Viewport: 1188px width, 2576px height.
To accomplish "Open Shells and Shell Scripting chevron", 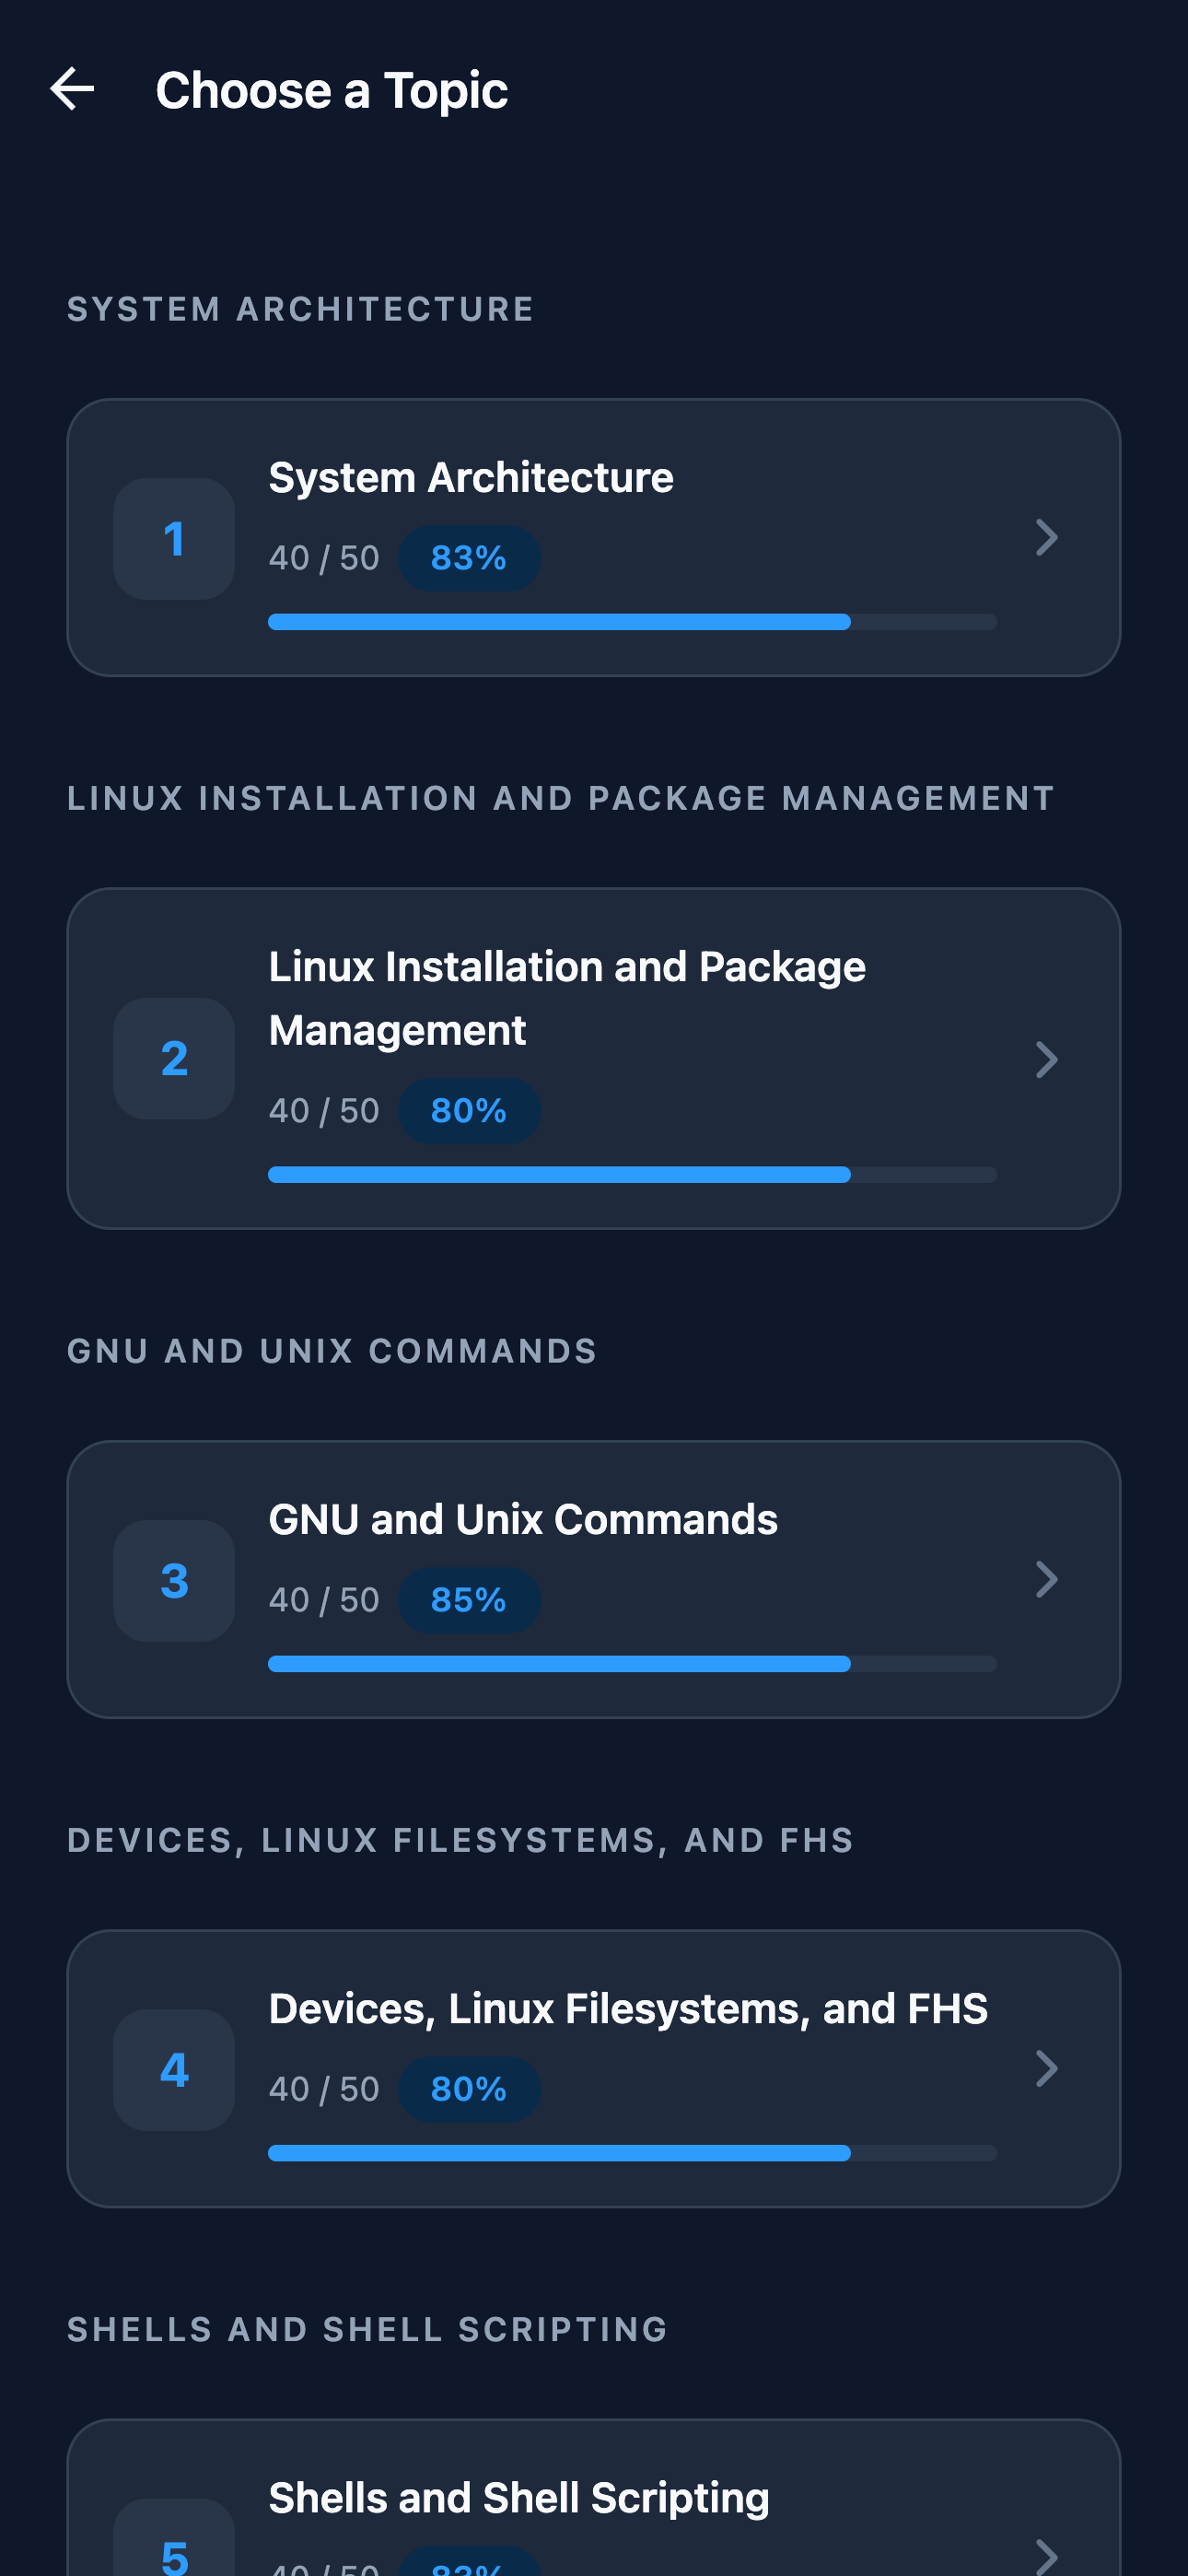I will [x=1046, y=2556].
